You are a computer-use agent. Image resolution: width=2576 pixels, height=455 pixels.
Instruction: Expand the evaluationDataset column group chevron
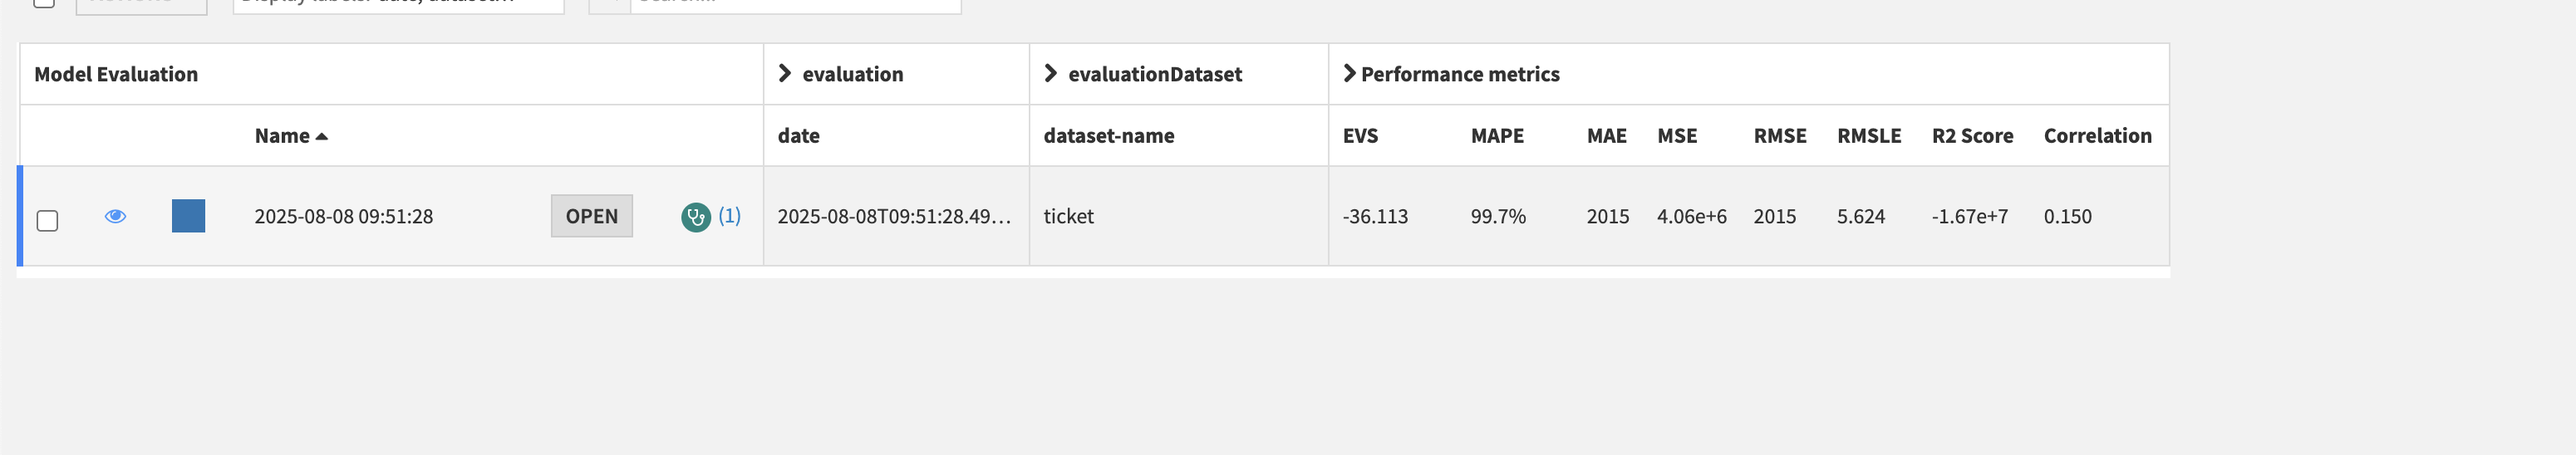[x=1050, y=73]
